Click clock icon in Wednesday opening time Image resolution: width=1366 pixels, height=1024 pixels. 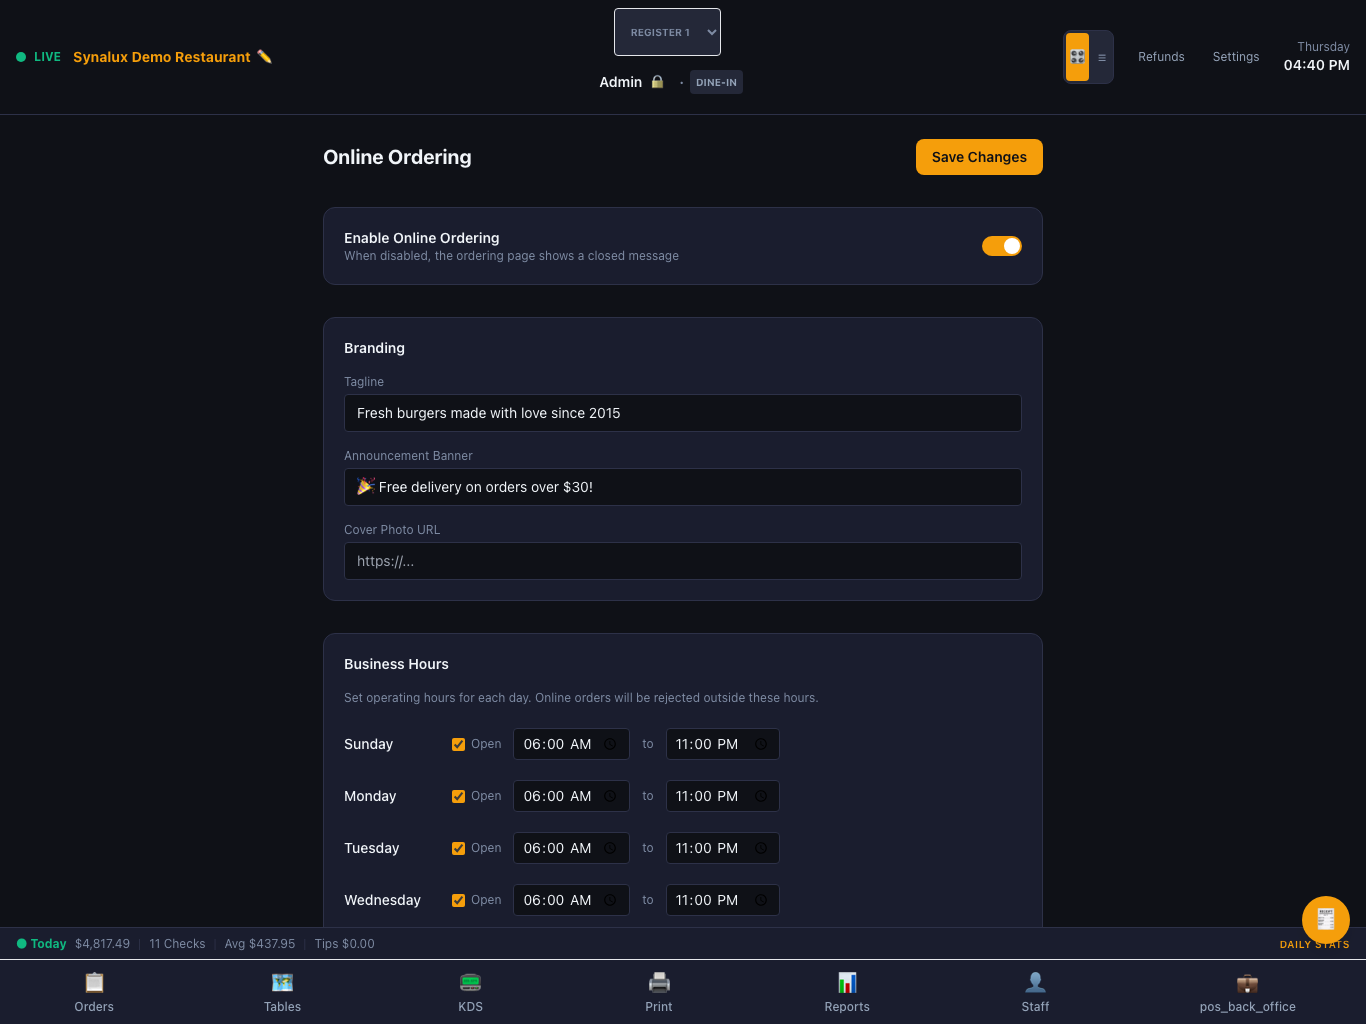(610, 900)
